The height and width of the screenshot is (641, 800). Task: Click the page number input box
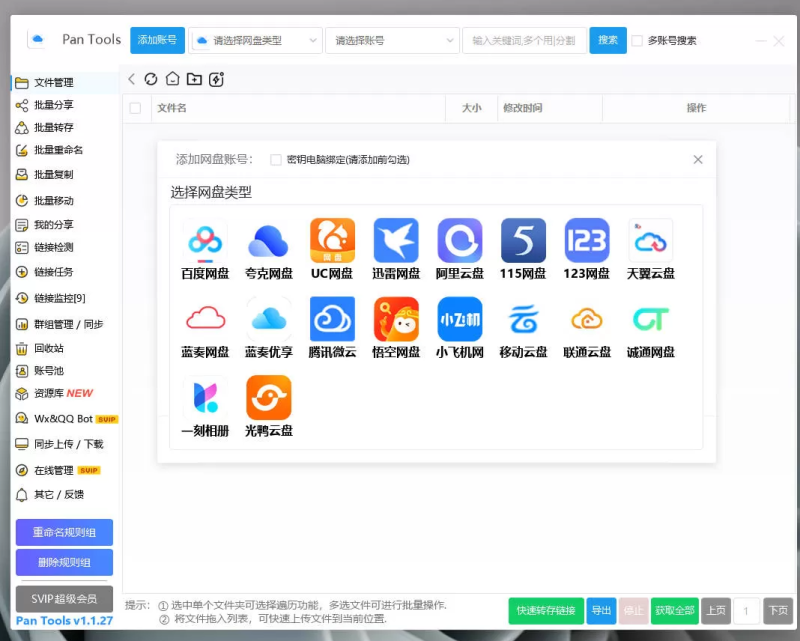(x=746, y=610)
